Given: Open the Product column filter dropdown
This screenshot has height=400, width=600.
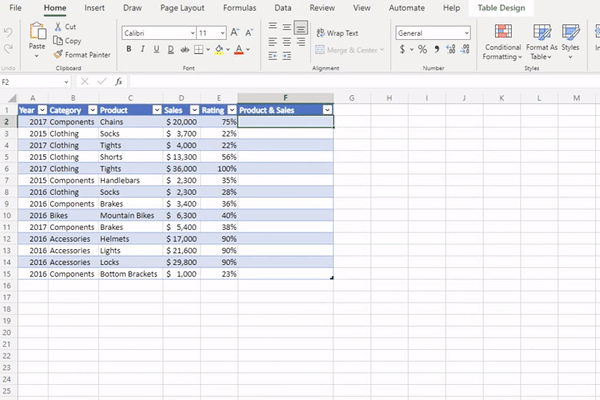Looking at the screenshot, I should click(x=157, y=110).
